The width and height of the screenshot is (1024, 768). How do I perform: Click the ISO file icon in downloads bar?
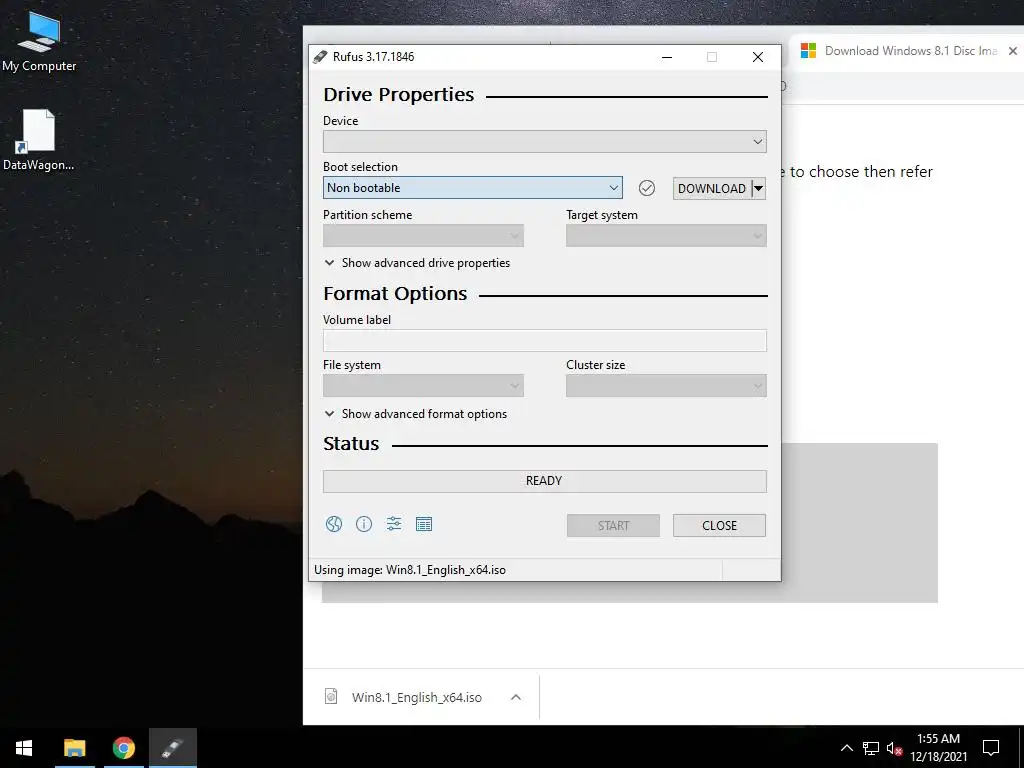pyautogui.click(x=331, y=697)
